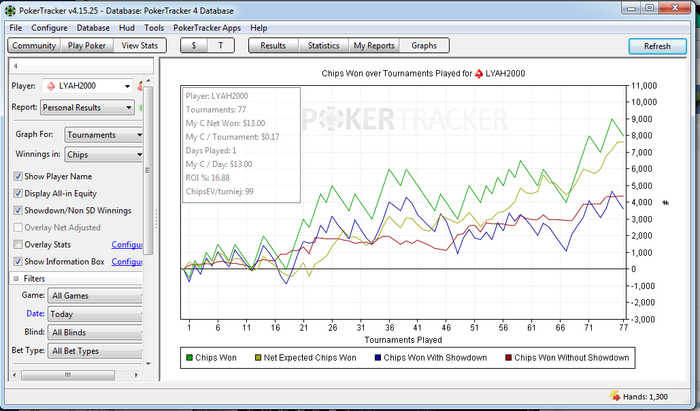Click the spade icon beside LYAH2000 player name

pos(51,86)
